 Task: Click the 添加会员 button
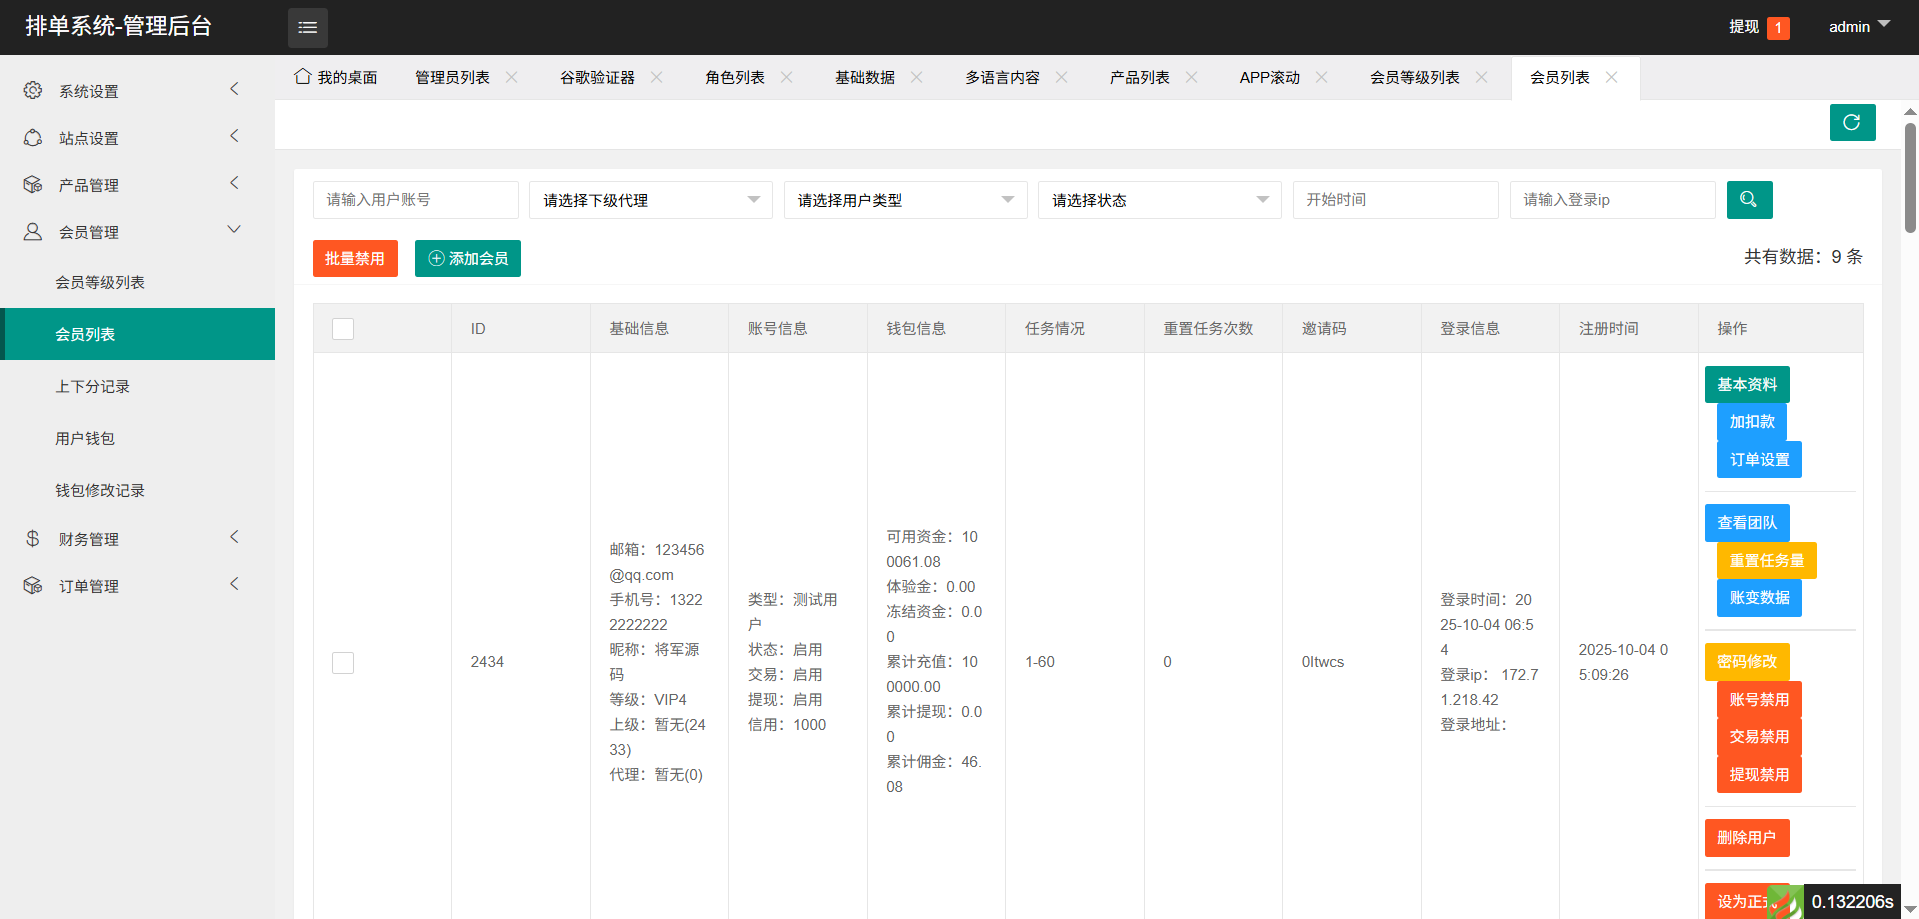pos(468,259)
